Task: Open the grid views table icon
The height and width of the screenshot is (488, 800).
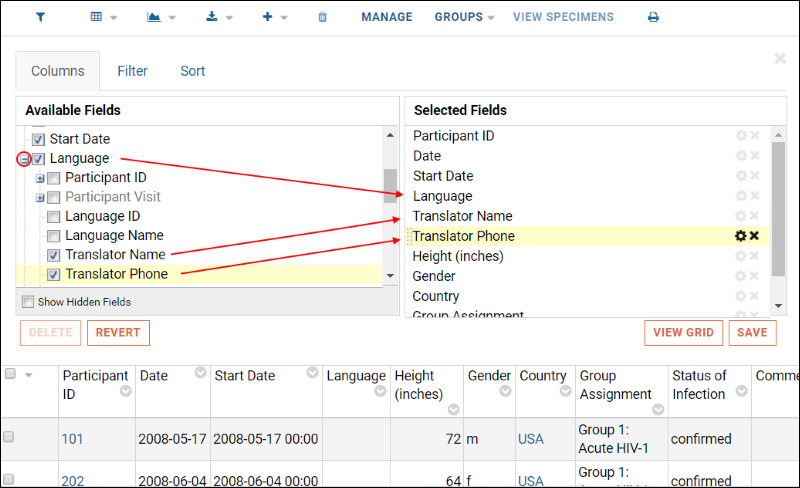Action: click(96, 17)
